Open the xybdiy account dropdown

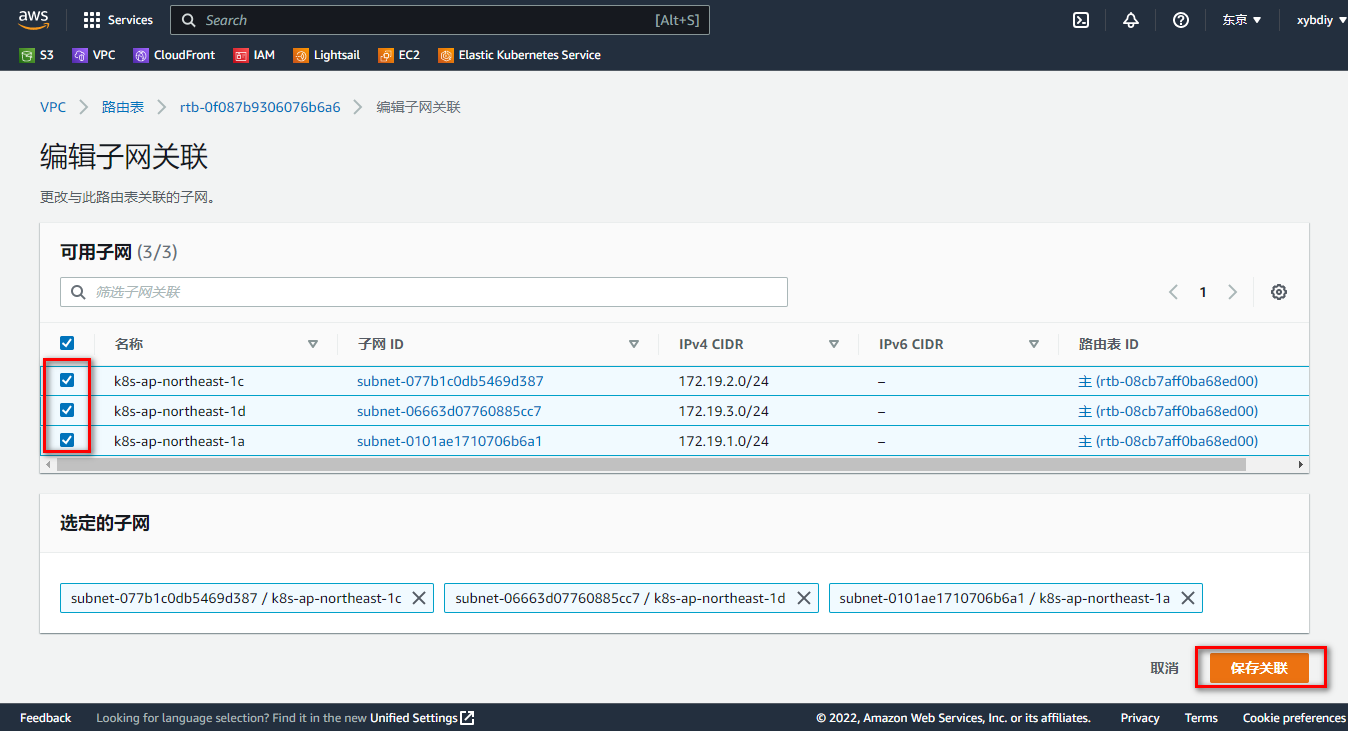[x=1321, y=20]
